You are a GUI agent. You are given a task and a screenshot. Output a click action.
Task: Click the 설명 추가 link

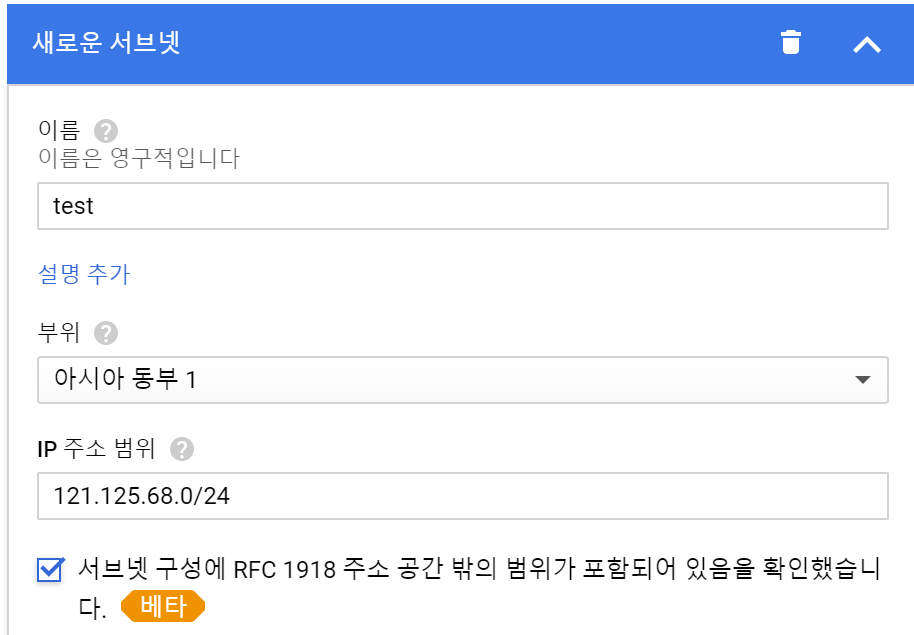(x=84, y=274)
